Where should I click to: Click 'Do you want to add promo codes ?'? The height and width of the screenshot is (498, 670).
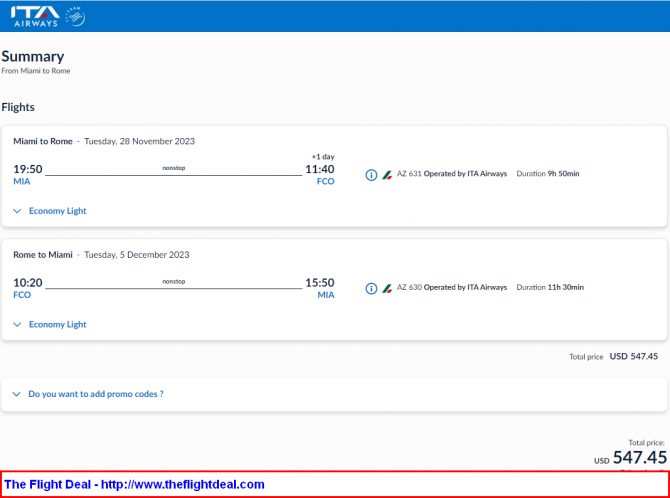(96, 394)
